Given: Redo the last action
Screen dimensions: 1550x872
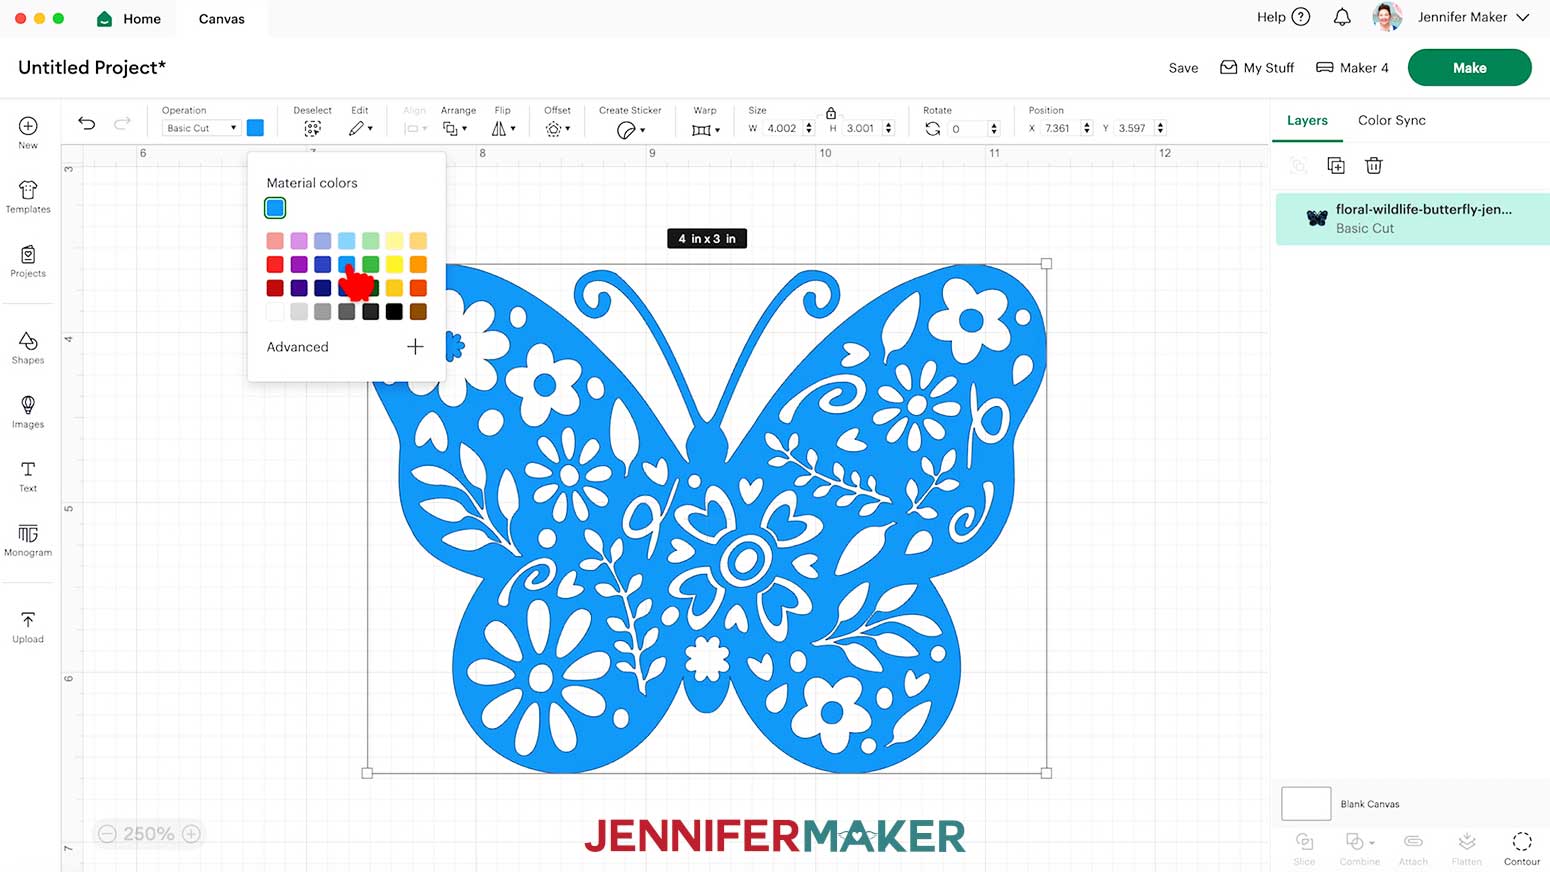Looking at the screenshot, I should [122, 123].
